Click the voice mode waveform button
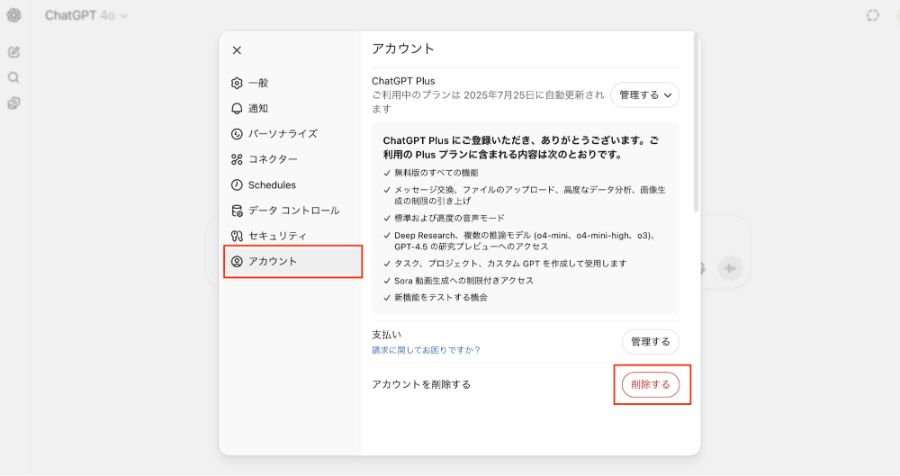900x476 pixels. click(x=730, y=268)
